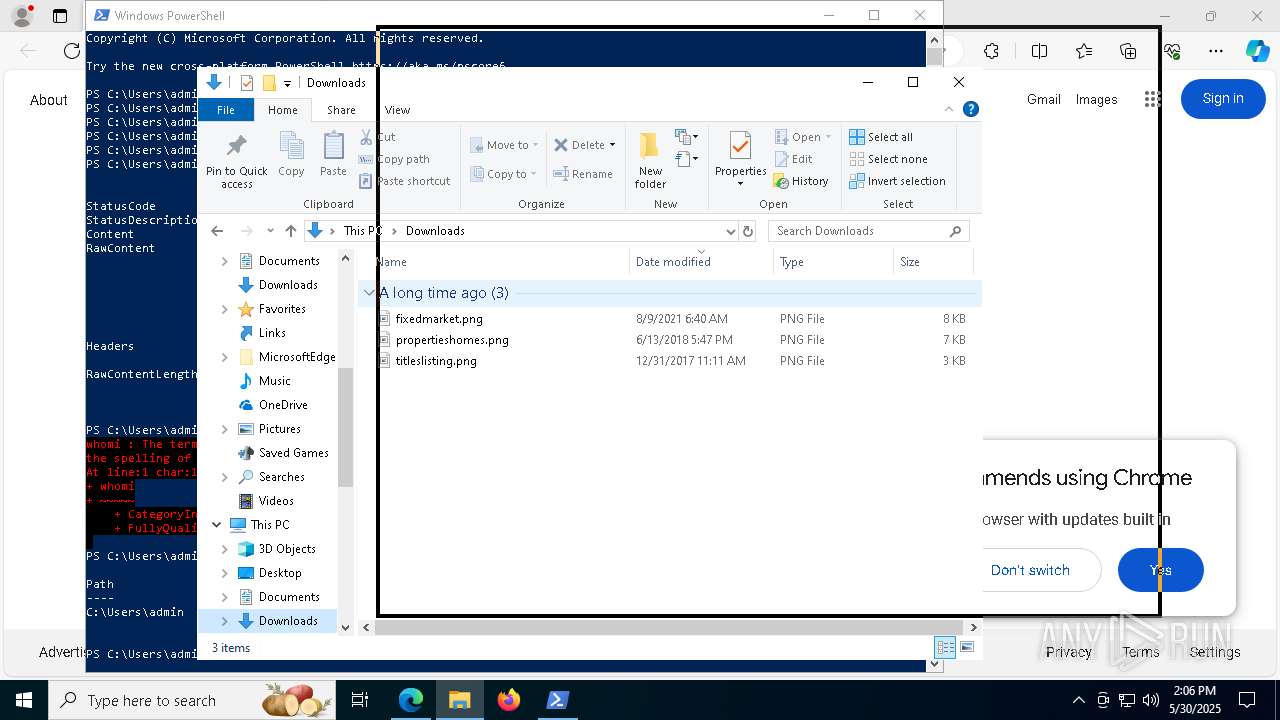This screenshot has height=720, width=1280.
Task: Select propertieshomes.png file
Action: [452, 340]
